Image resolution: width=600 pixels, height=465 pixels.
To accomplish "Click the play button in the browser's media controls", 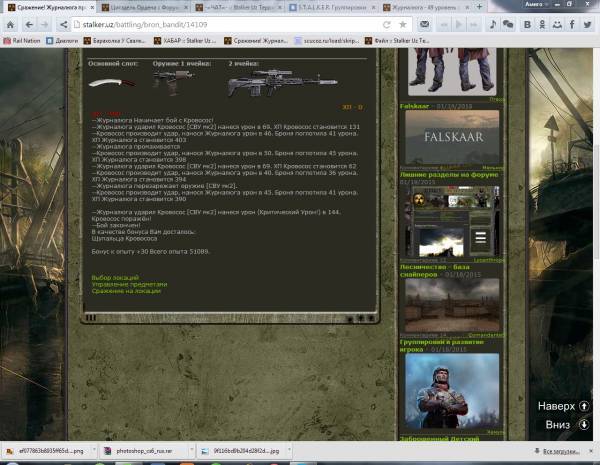I will [x=459, y=25].
